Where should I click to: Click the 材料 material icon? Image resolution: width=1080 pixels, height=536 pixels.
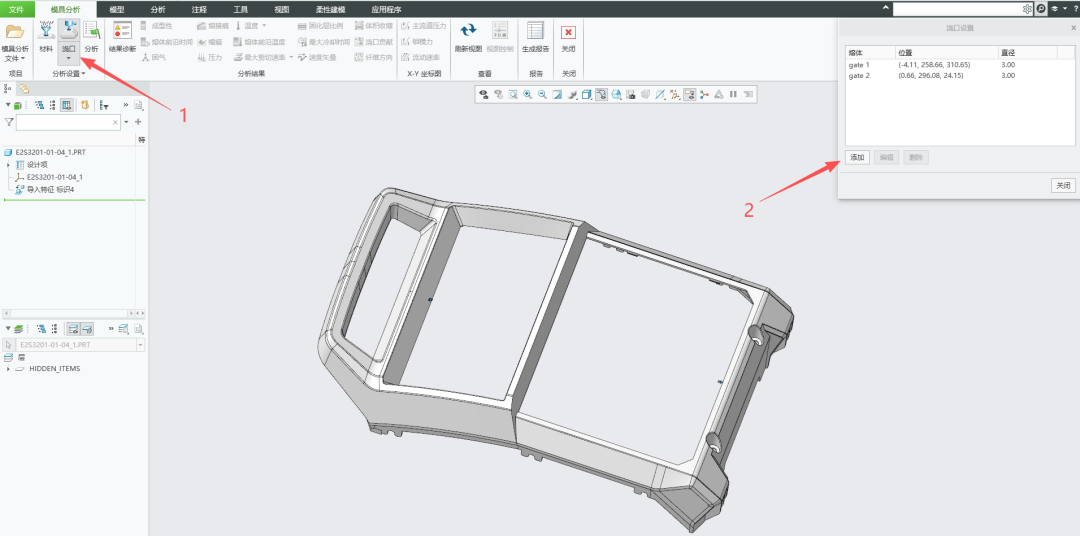46,31
